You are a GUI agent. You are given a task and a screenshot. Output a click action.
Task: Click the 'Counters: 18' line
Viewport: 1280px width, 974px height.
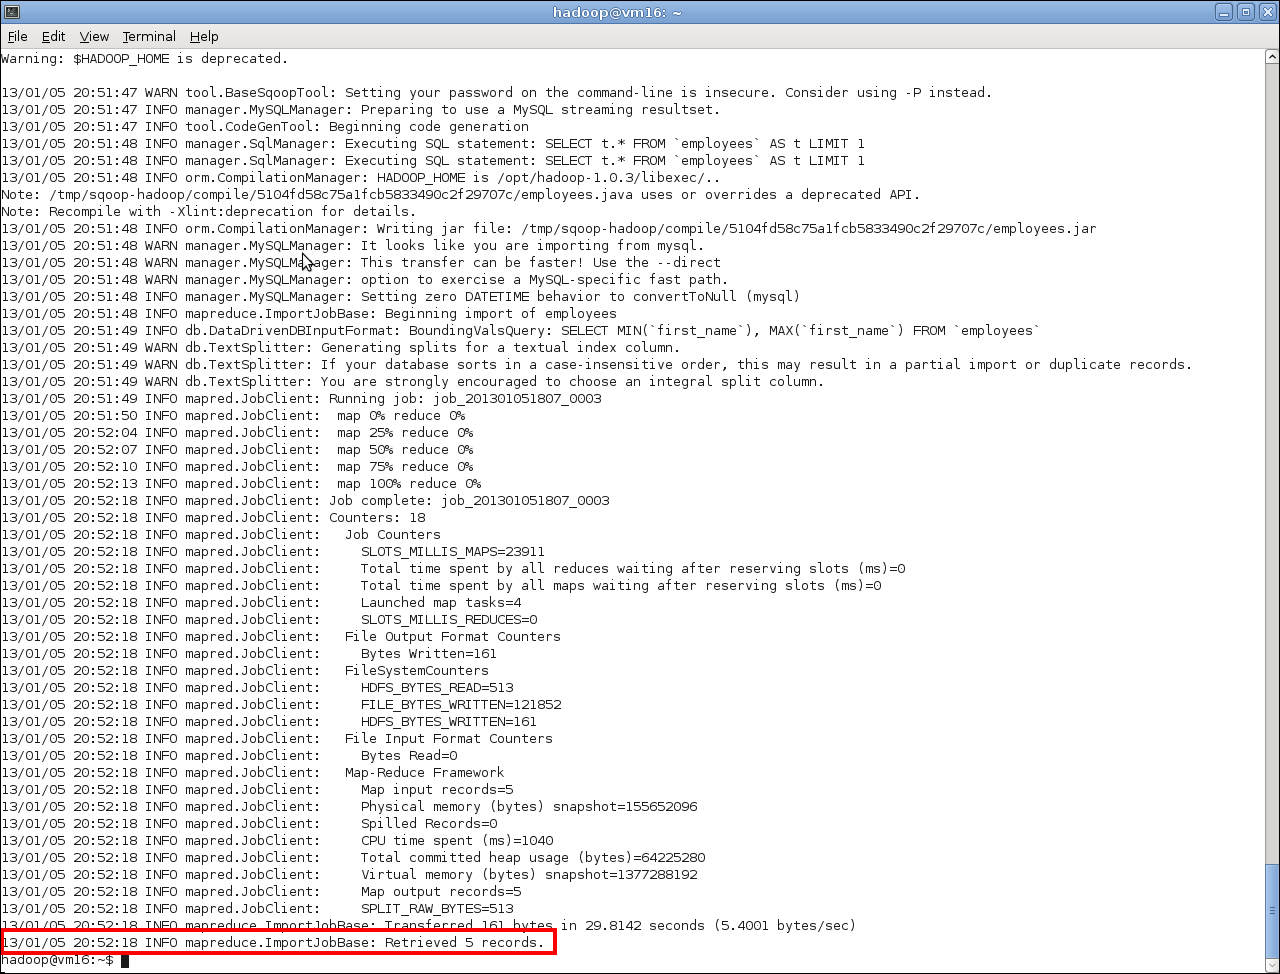(213, 518)
